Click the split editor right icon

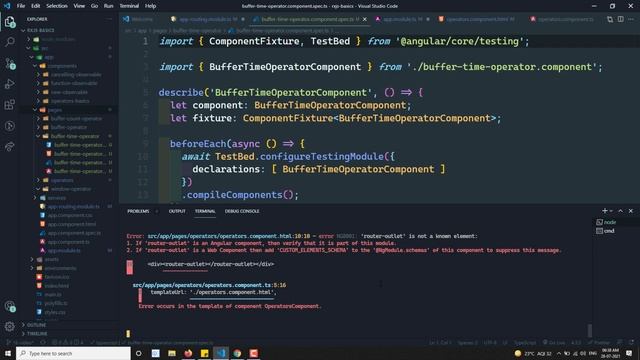[620, 19]
